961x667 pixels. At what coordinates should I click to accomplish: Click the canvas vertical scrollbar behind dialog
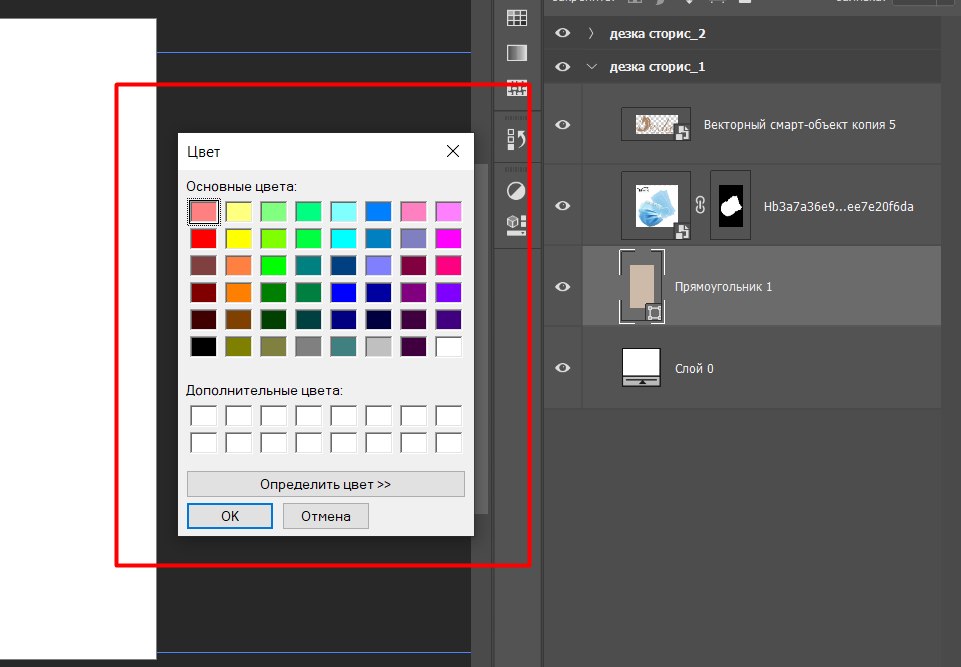coord(482,338)
